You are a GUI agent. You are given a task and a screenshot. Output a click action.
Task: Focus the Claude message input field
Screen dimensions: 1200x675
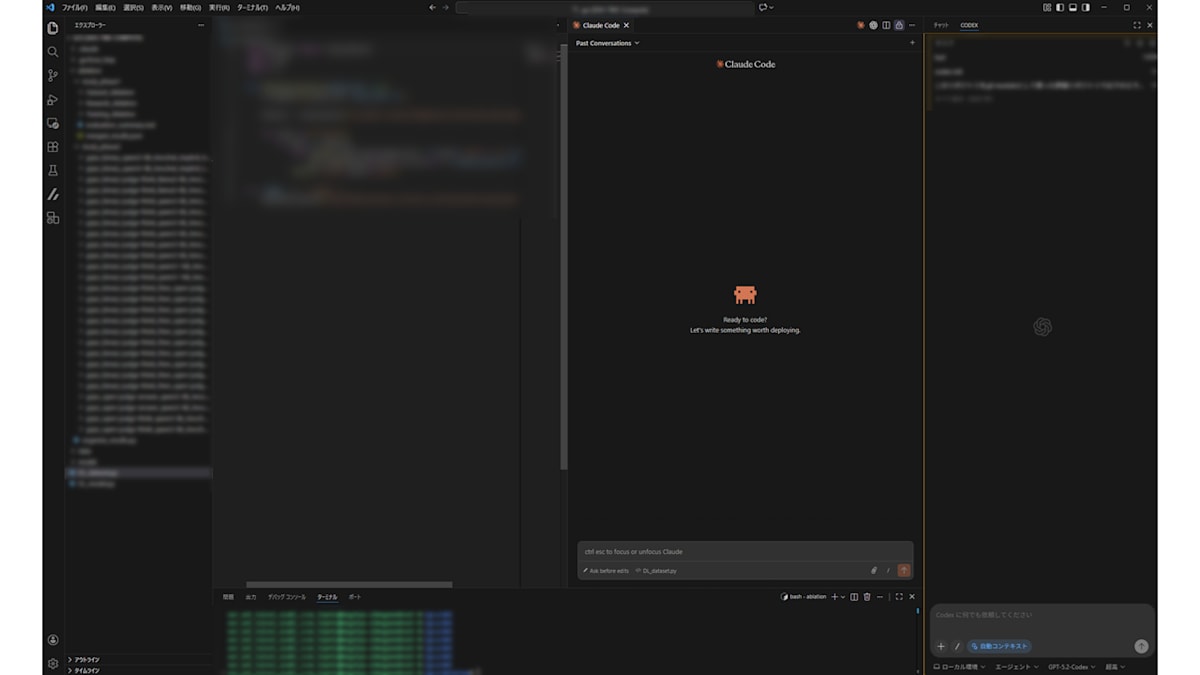pos(745,552)
